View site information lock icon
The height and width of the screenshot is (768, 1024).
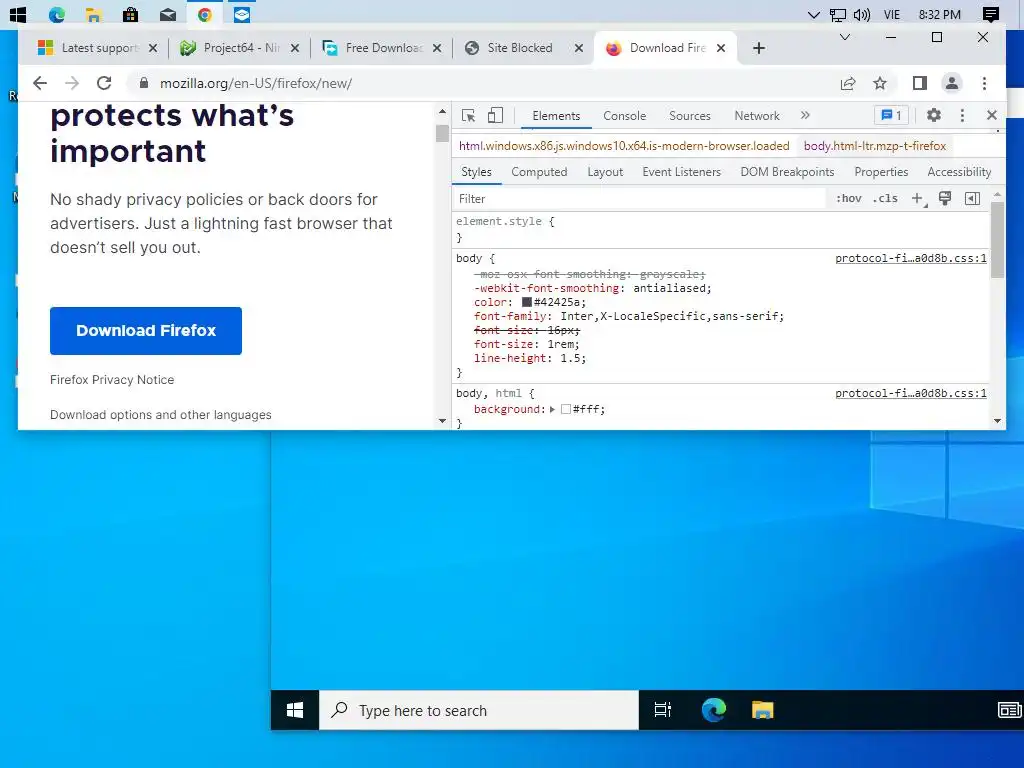coord(144,83)
